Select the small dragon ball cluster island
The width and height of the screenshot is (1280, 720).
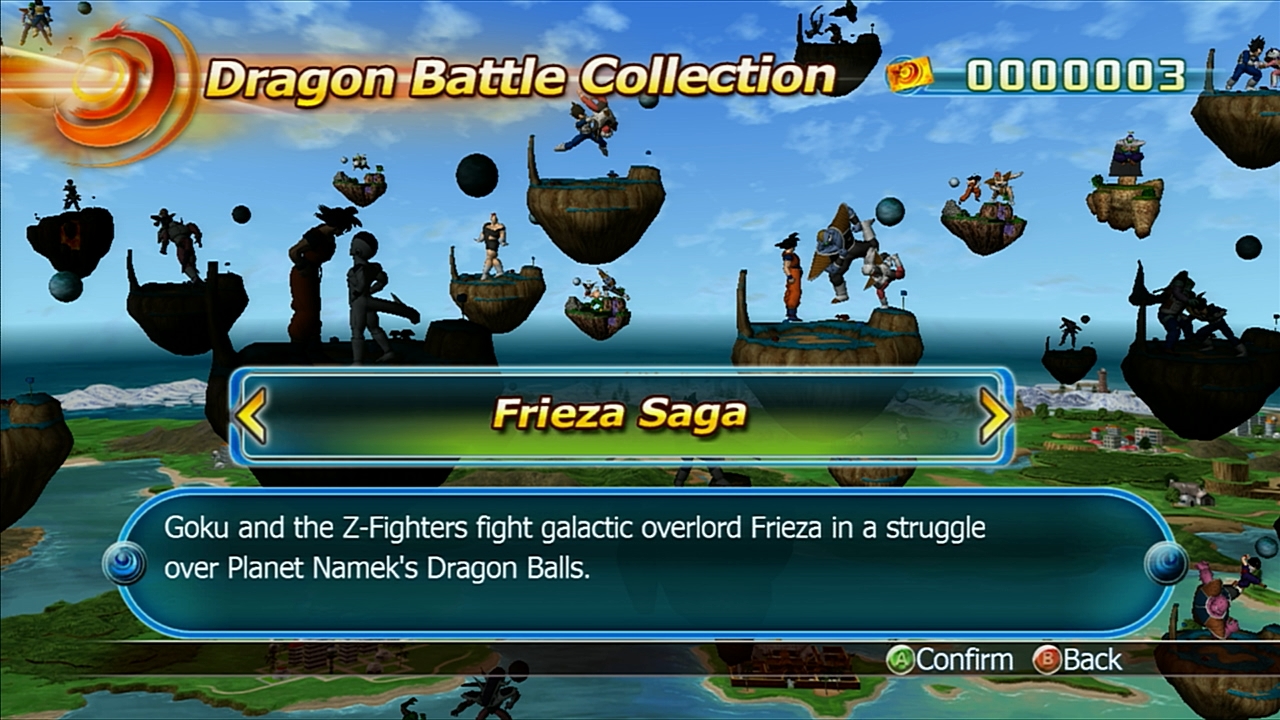tap(597, 305)
